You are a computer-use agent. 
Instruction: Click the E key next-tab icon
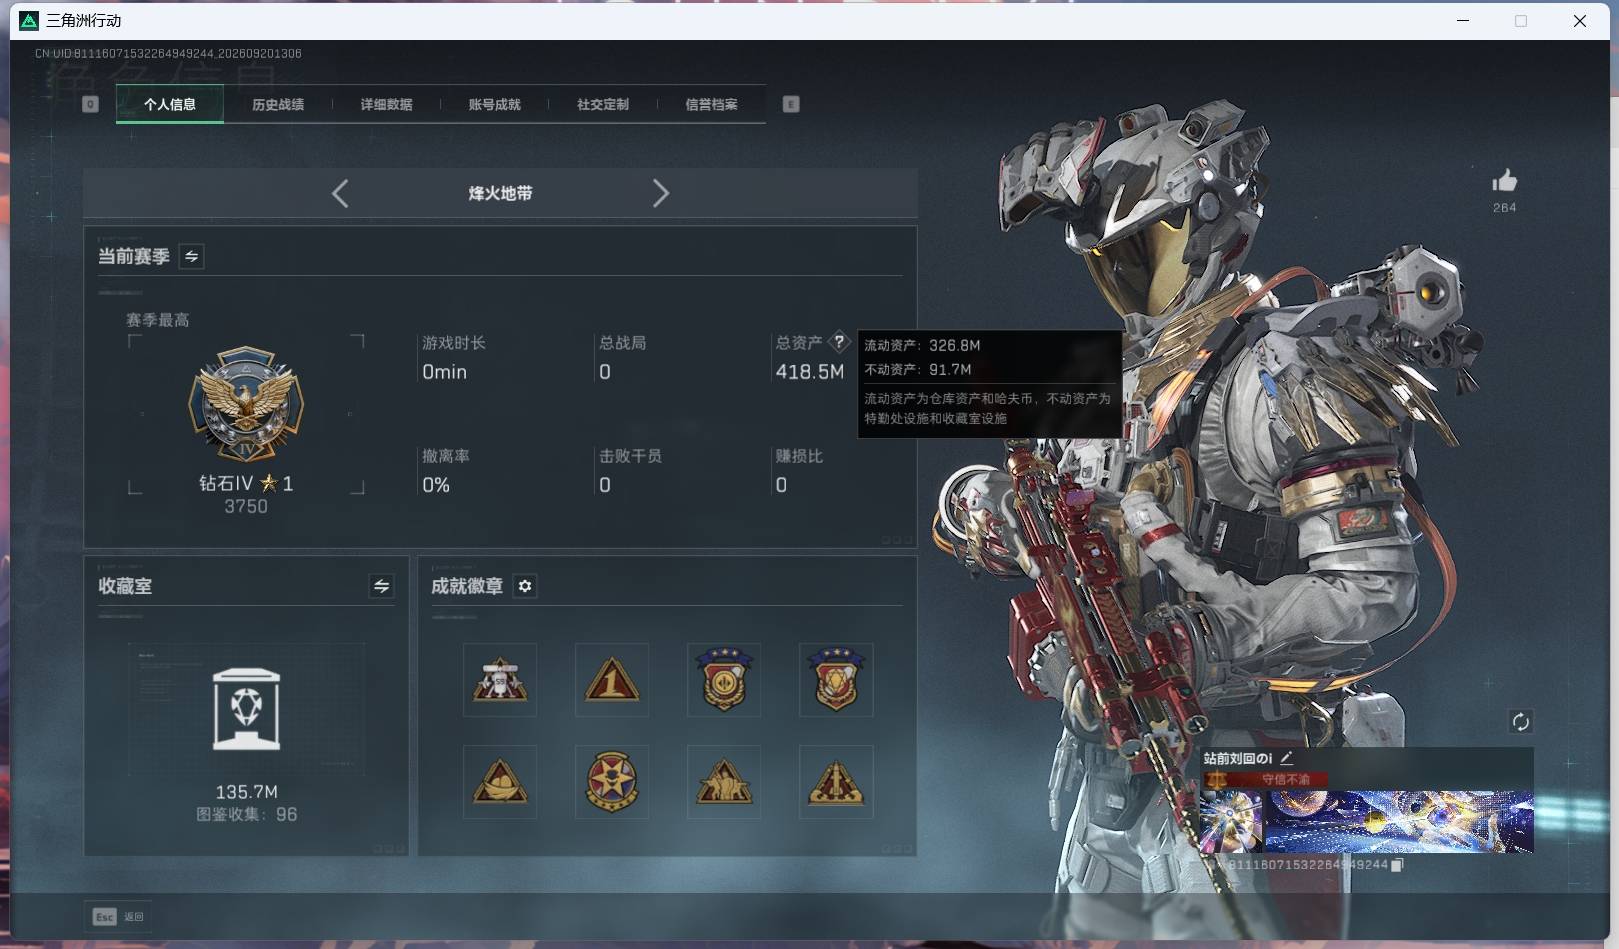click(791, 104)
